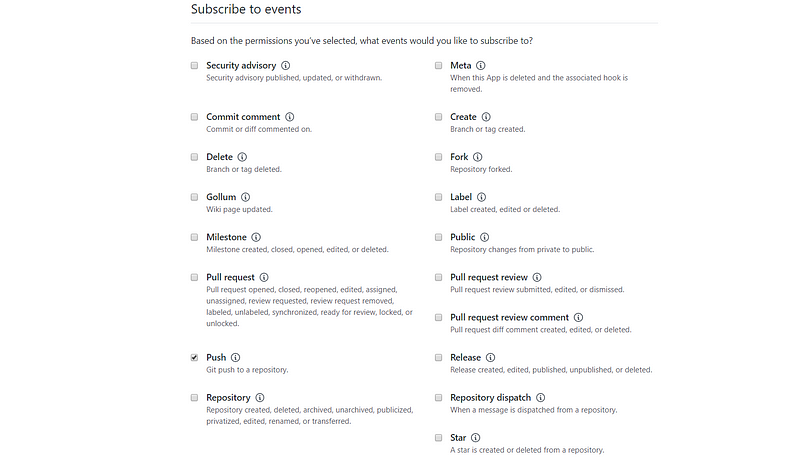Screen dimensions: 800x461
Task: Click the Gollum info icon
Action: [x=245, y=197]
